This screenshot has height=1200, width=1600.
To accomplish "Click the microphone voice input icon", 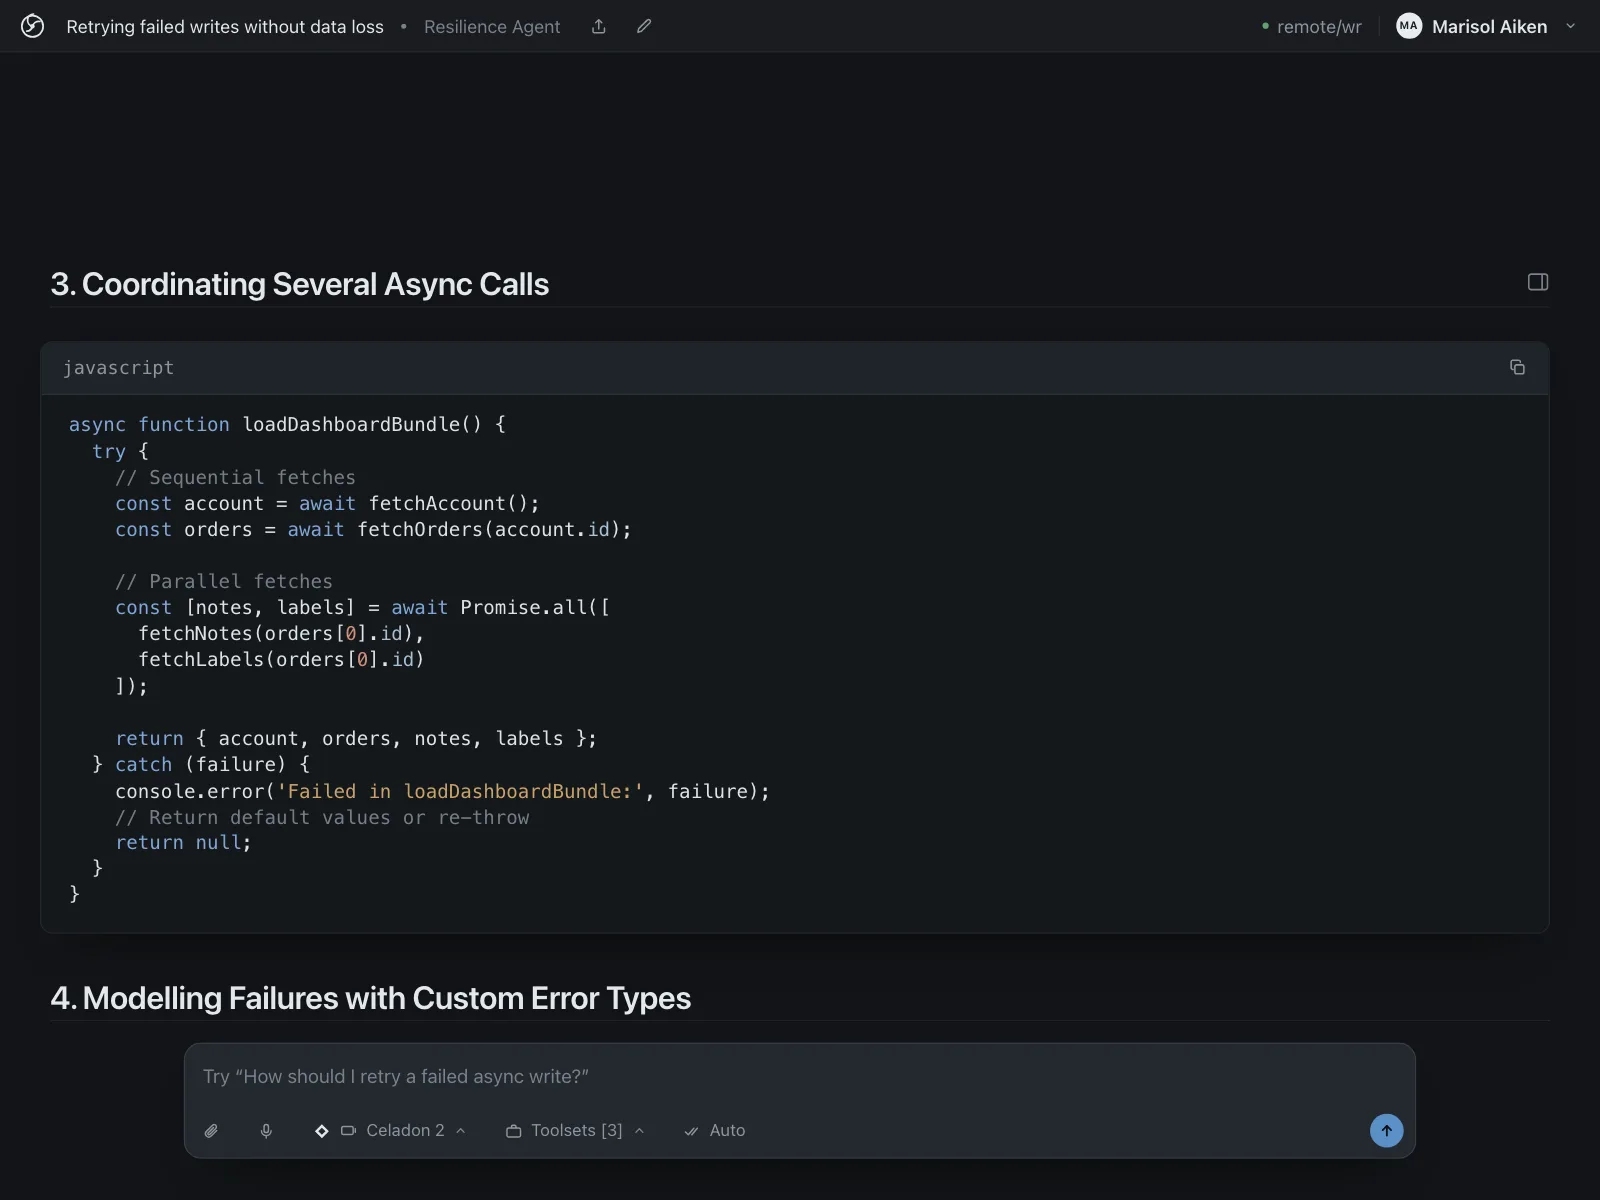I will (x=266, y=1131).
